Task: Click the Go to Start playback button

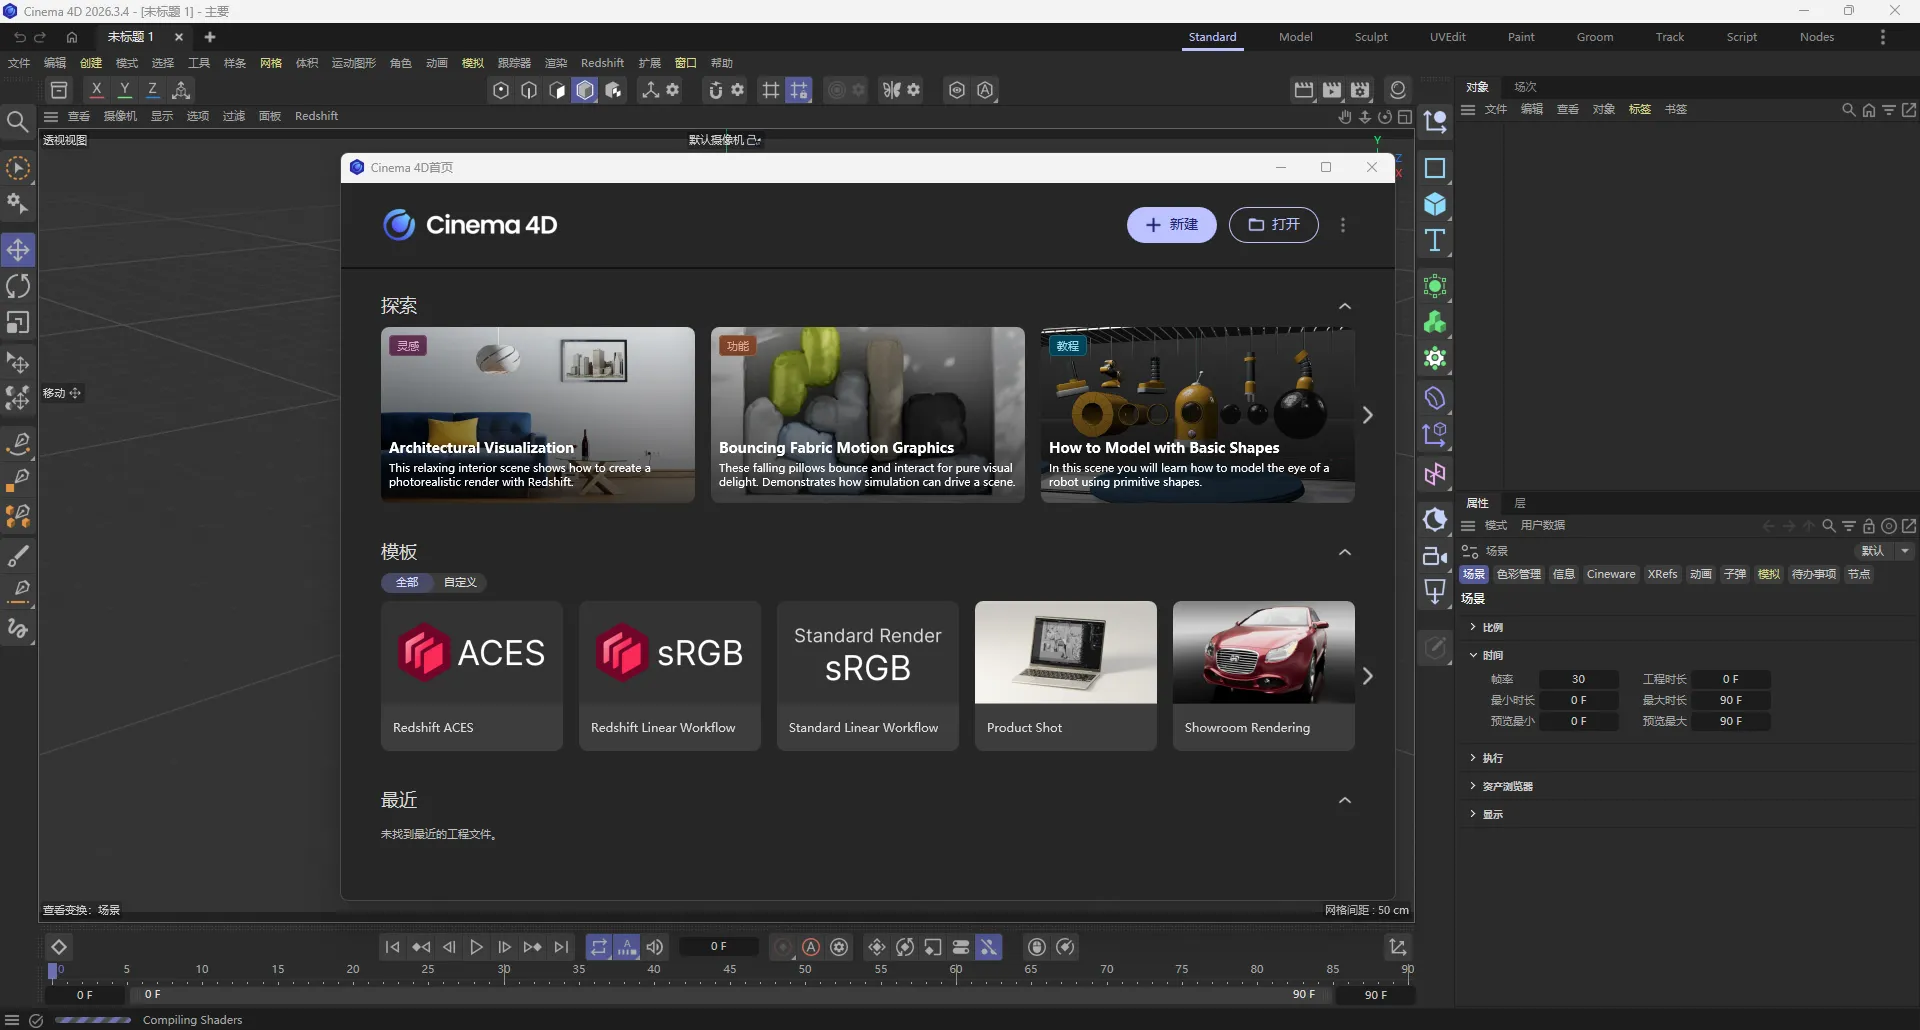Action: click(392, 947)
